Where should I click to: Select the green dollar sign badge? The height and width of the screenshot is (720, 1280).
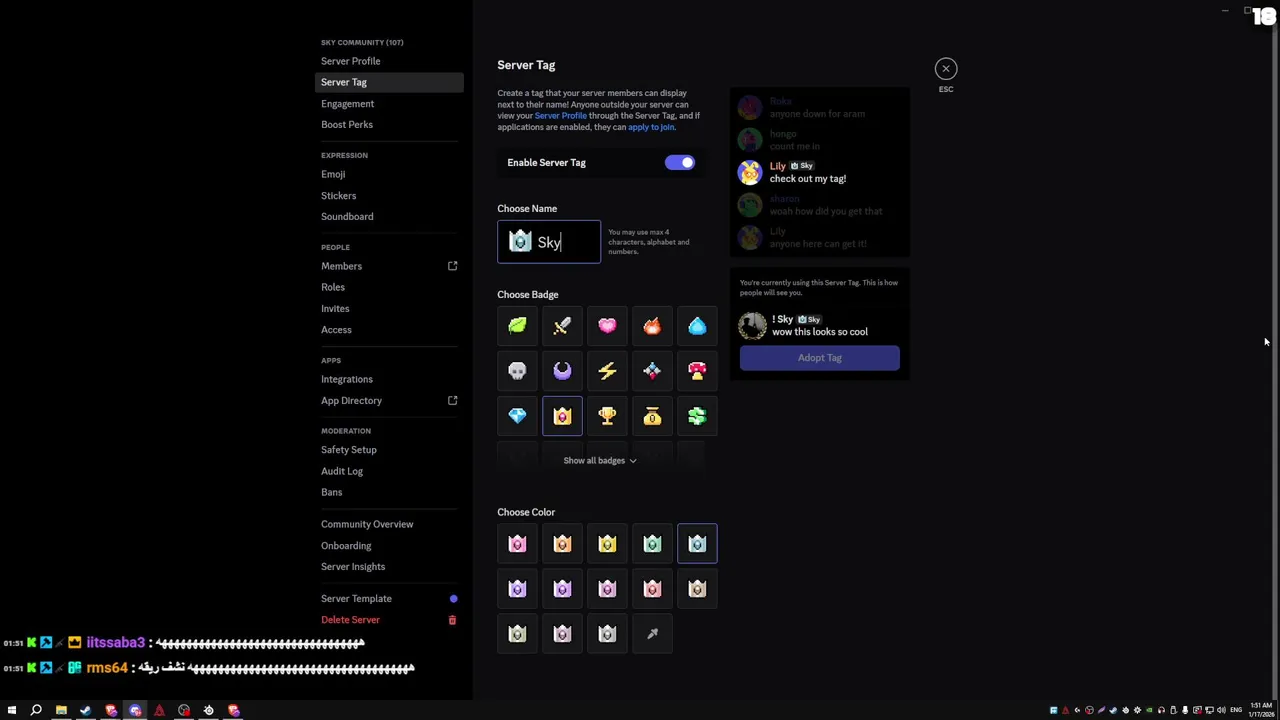[697, 416]
